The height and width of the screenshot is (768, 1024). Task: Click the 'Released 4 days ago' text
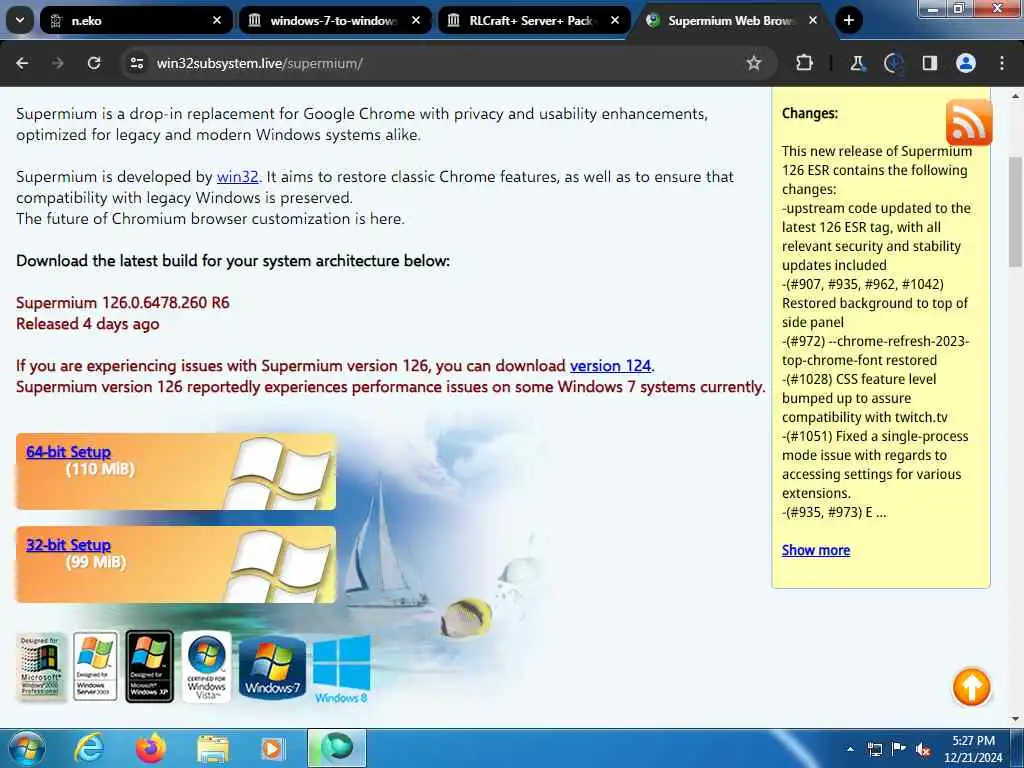(88, 324)
